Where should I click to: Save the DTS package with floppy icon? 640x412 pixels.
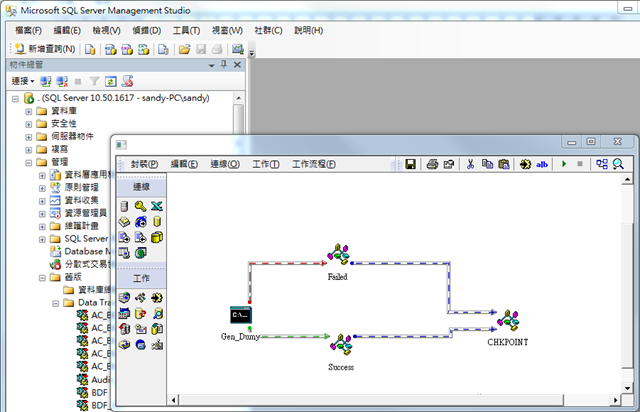coord(410,164)
